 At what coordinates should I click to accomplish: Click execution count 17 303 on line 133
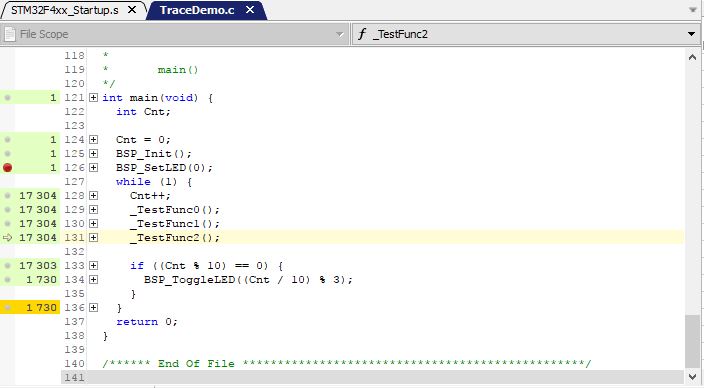pyautogui.click(x=38, y=265)
